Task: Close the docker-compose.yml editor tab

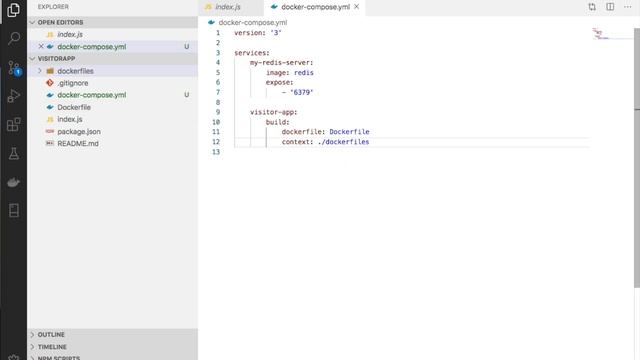Action: [x=356, y=7]
